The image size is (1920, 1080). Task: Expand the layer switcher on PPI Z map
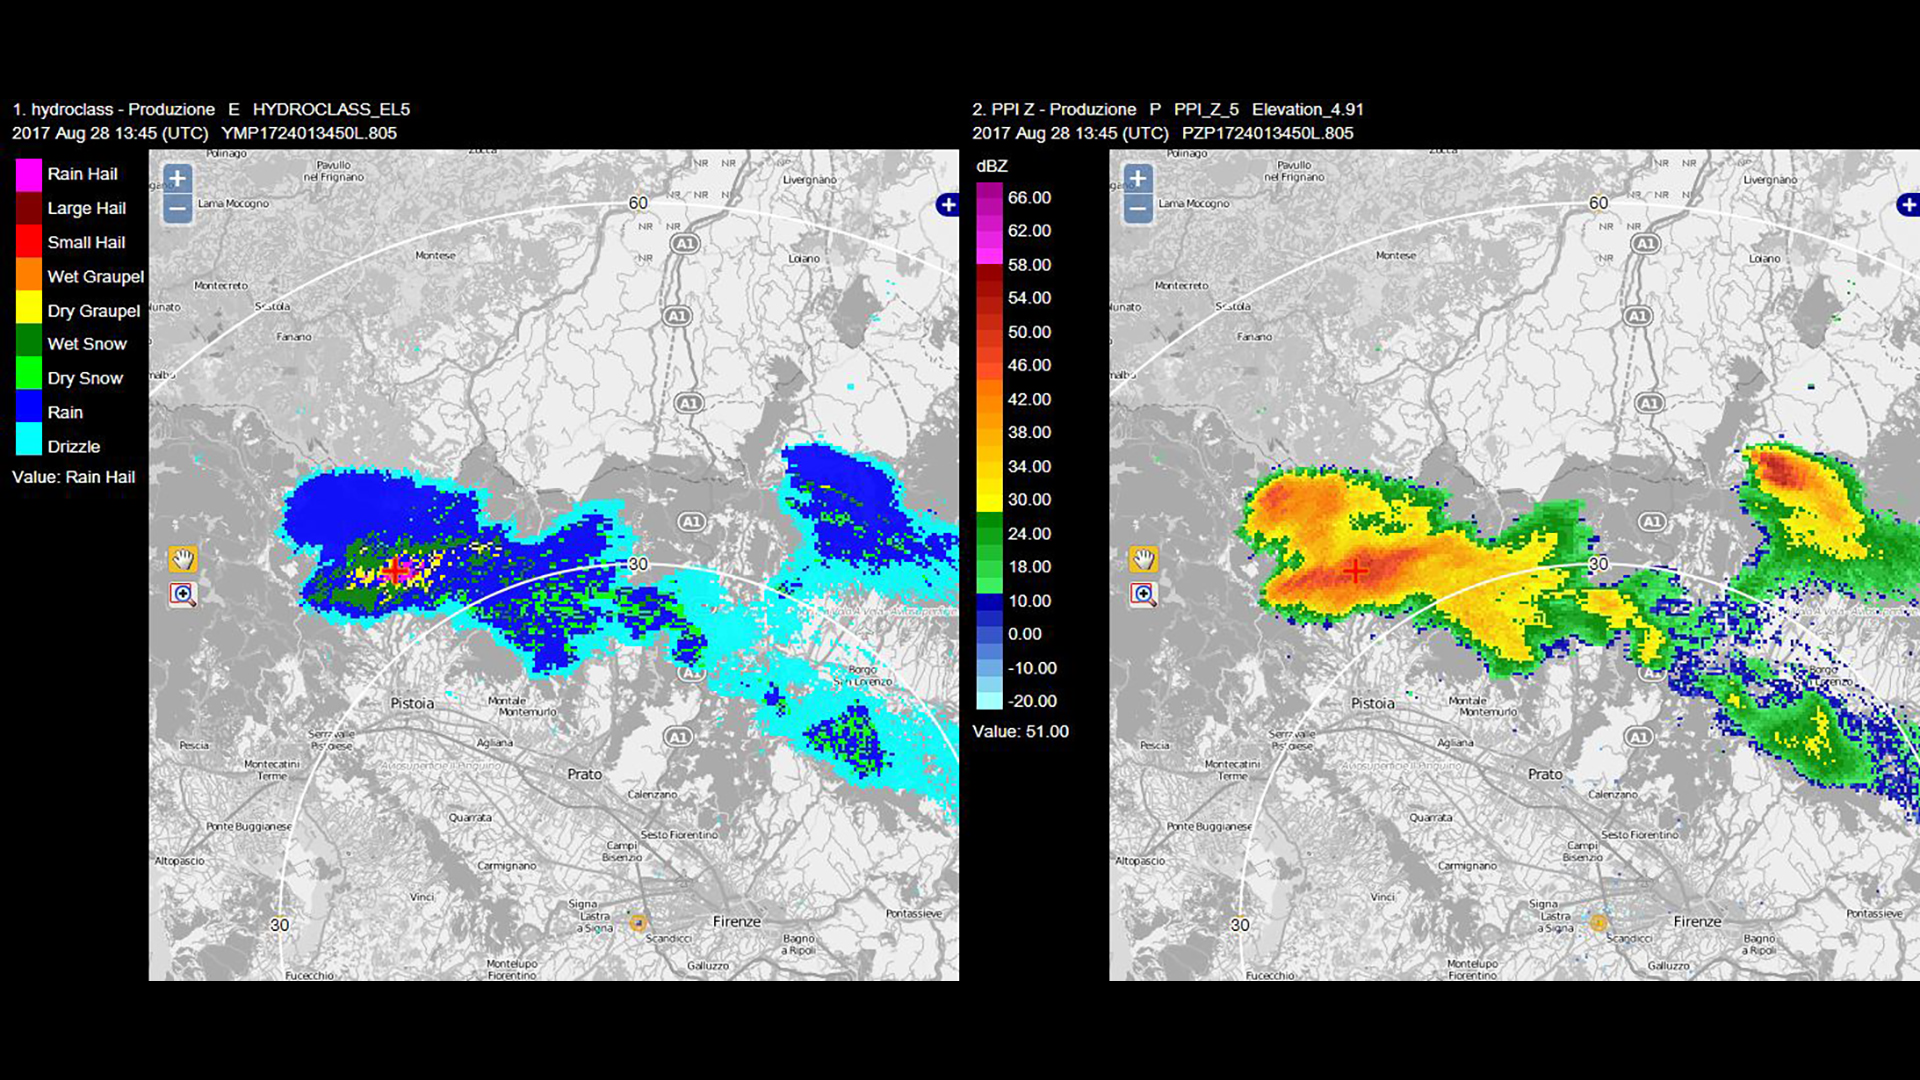[1908, 205]
